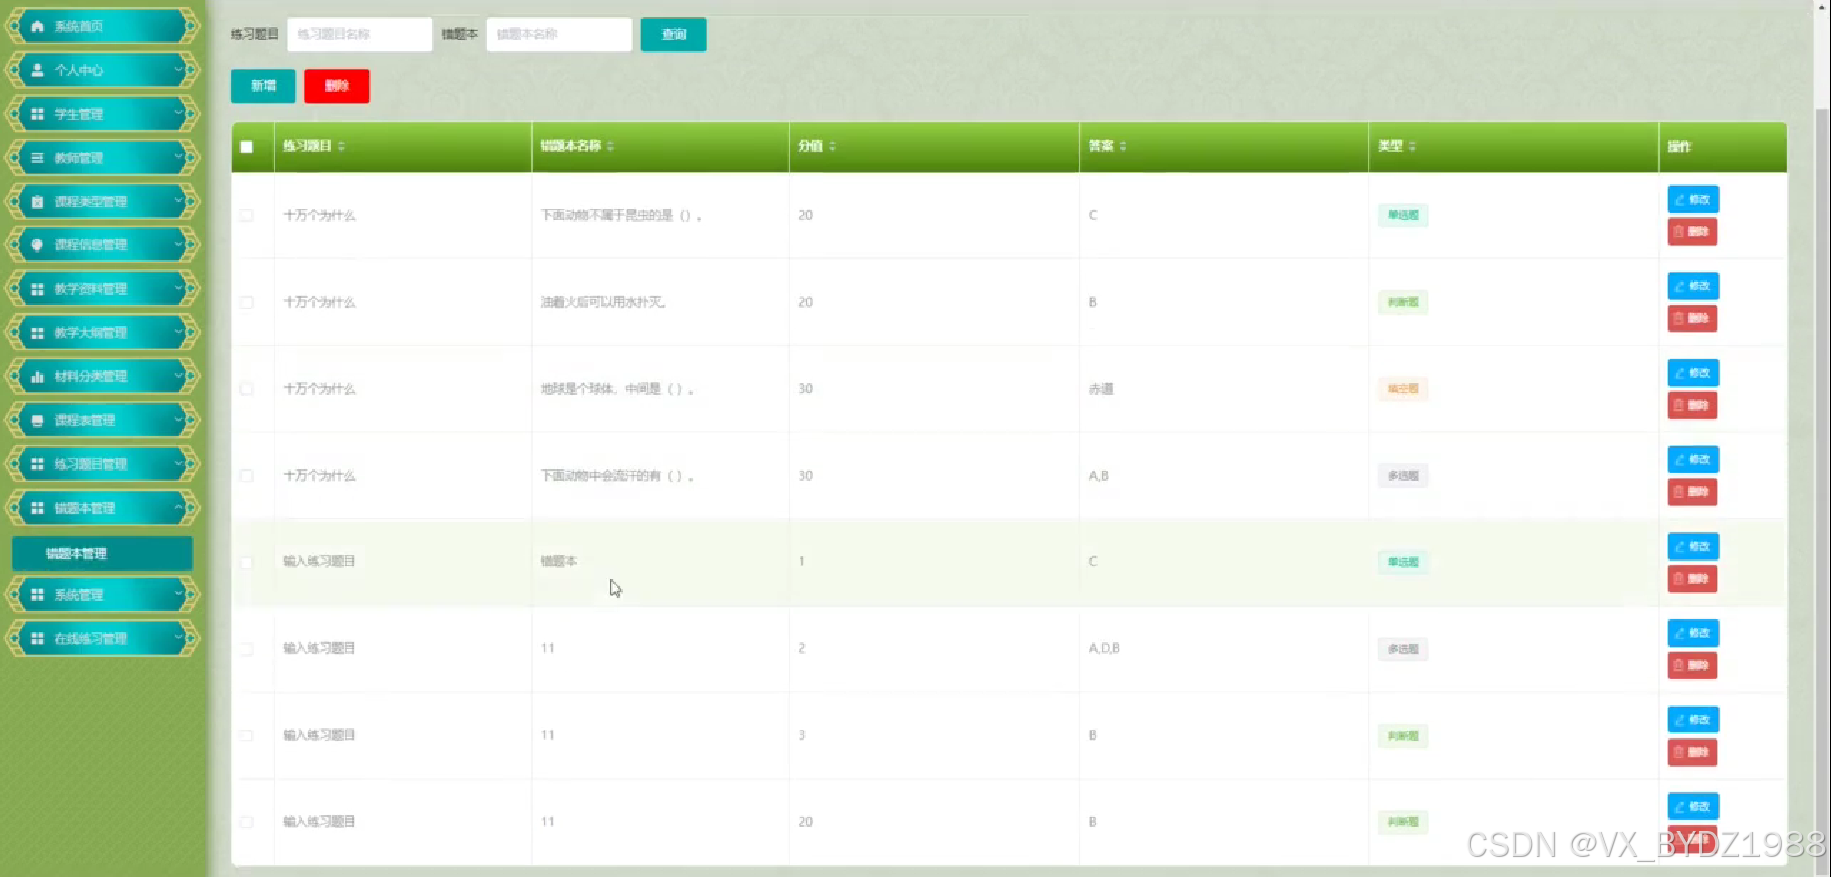Click the person icon beside 个人中心
Screen dimensions: 1831x877
click(x=37, y=70)
